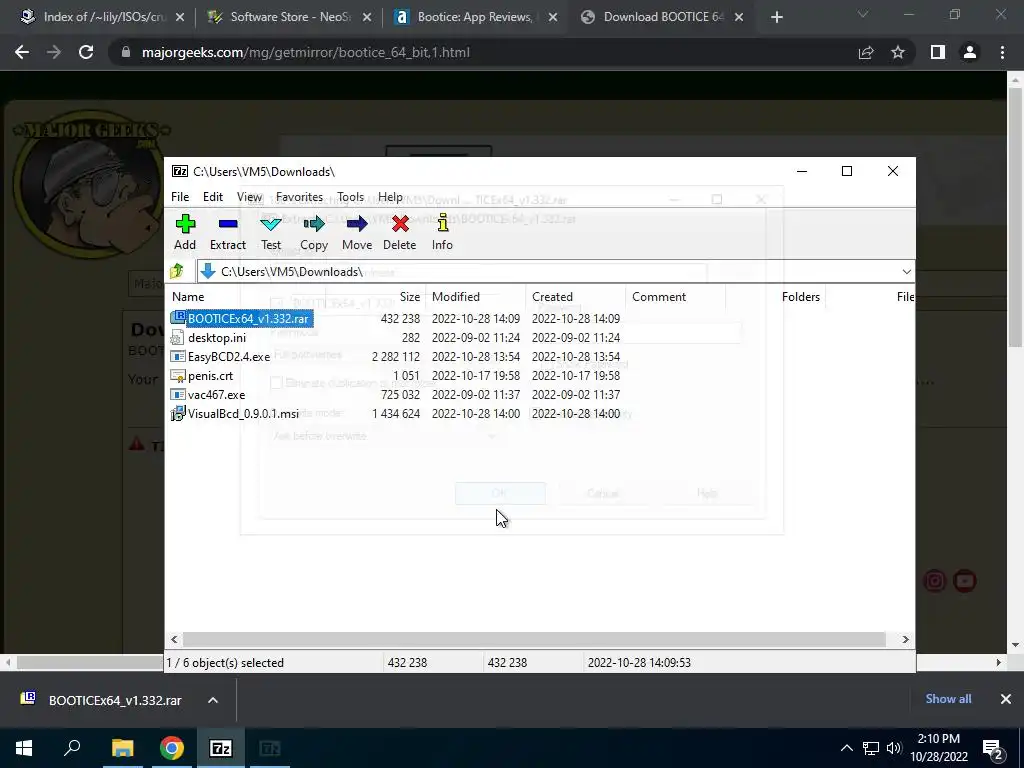Sort by Size column header
Screen dimensions: 1024x768
(x=409, y=296)
